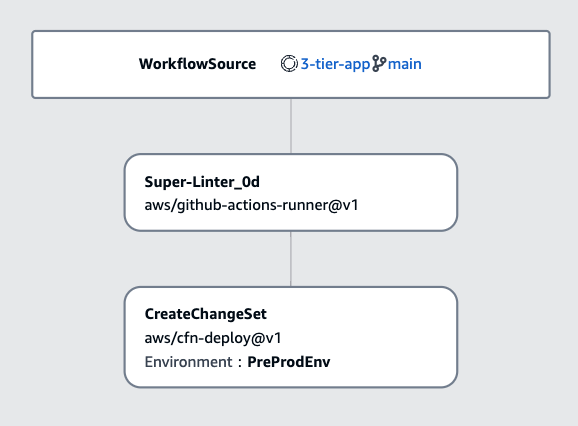Screen dimensions: 578x426
Task: Click the git branch icon before main
Action: coord(379,63)
